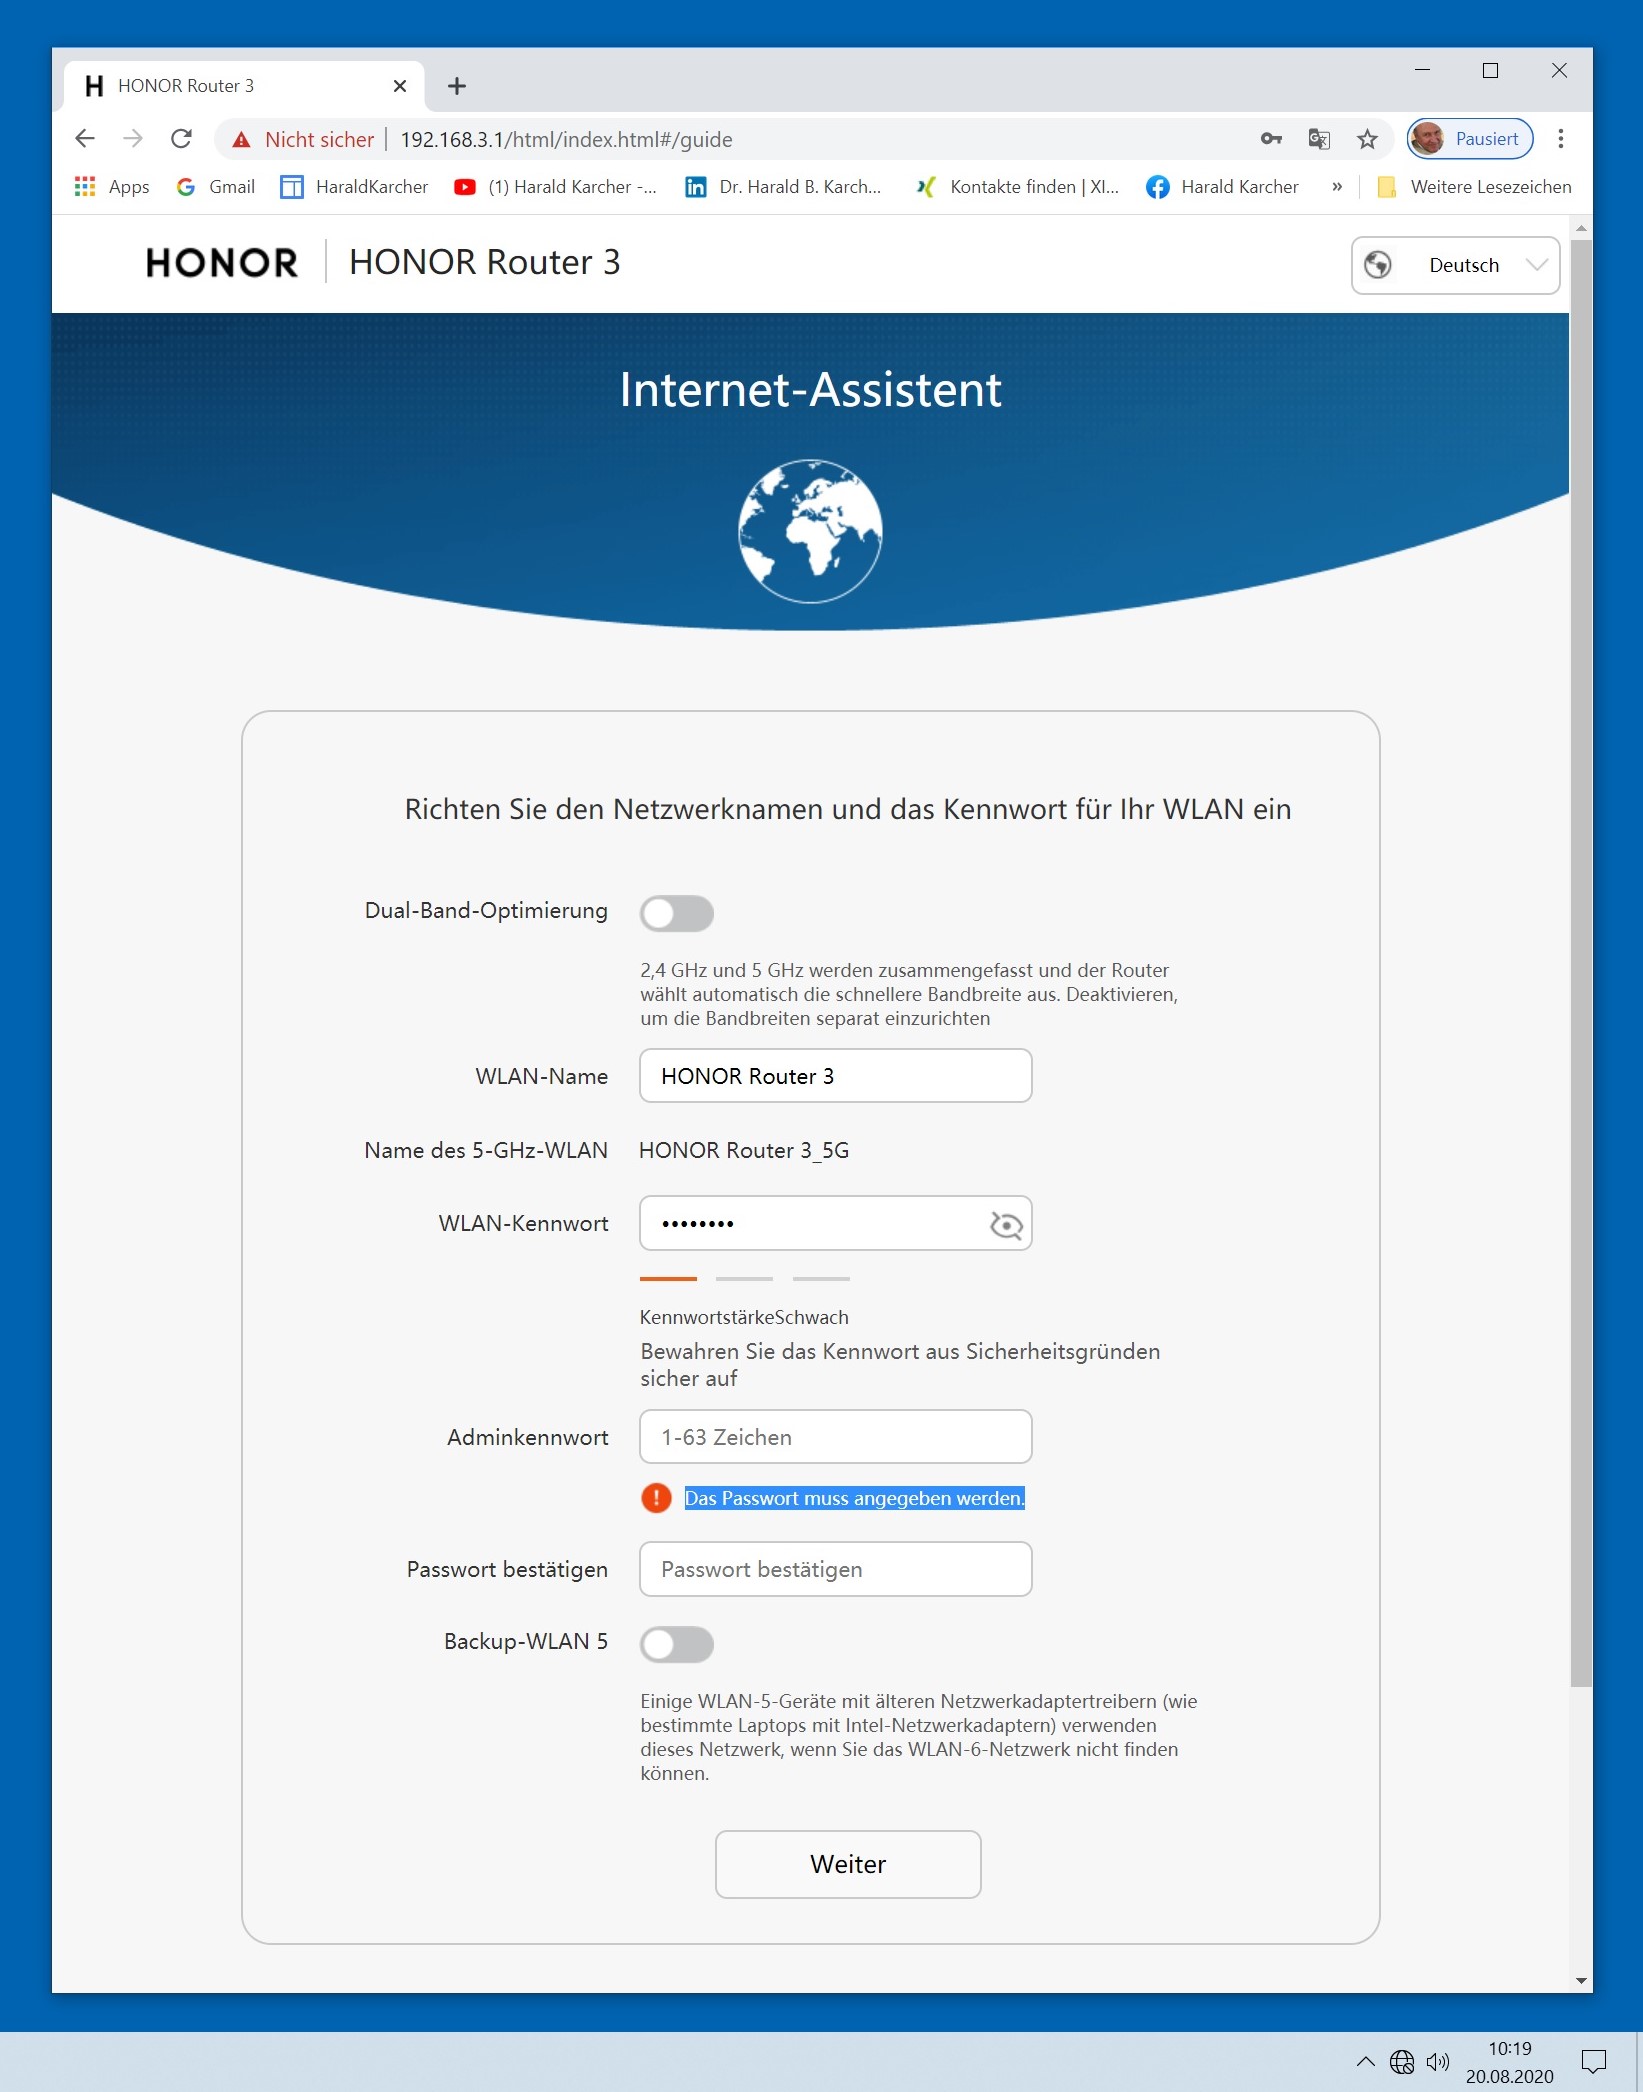The height and width of the screenshot is (2092, 1643).
Task: Reload the router setup page
Action: pyautogui.click(x=181, y=138)
